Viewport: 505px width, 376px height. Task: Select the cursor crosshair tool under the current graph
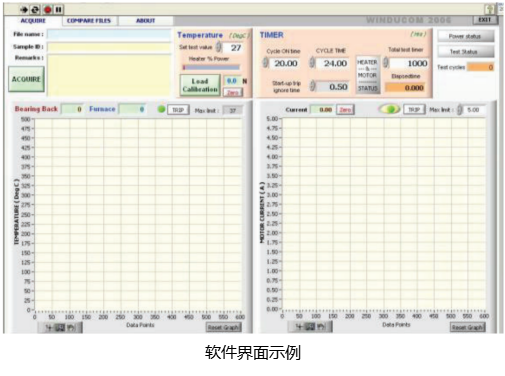point(299,327)
